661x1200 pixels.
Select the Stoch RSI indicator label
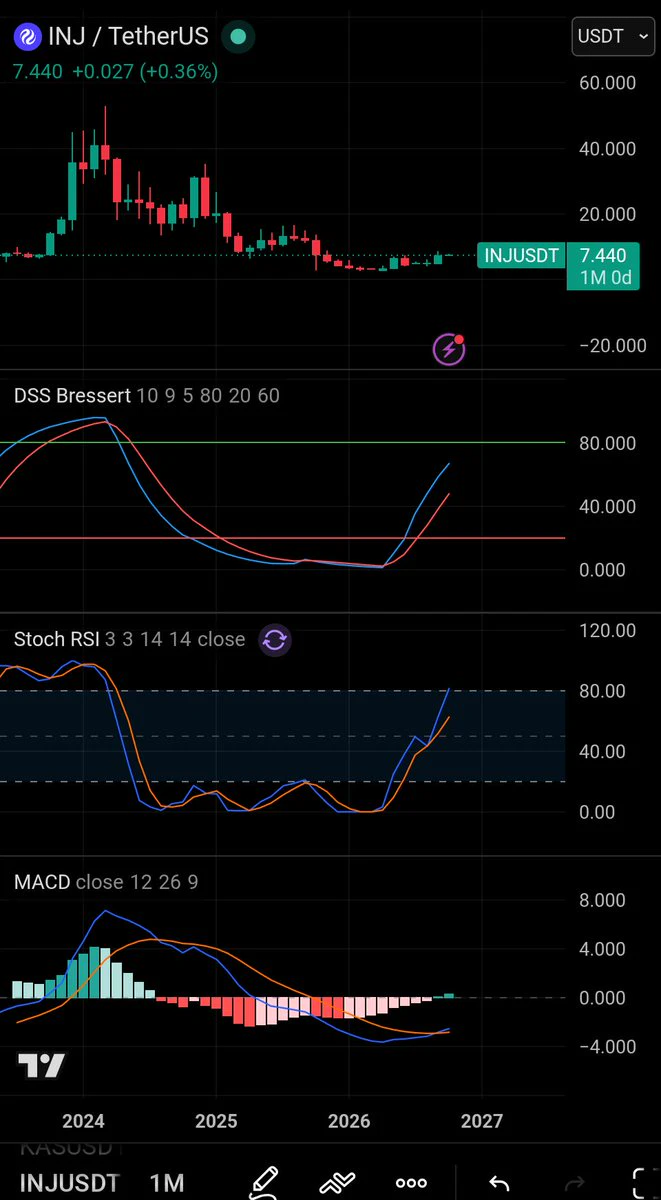[x=56, y=639]
